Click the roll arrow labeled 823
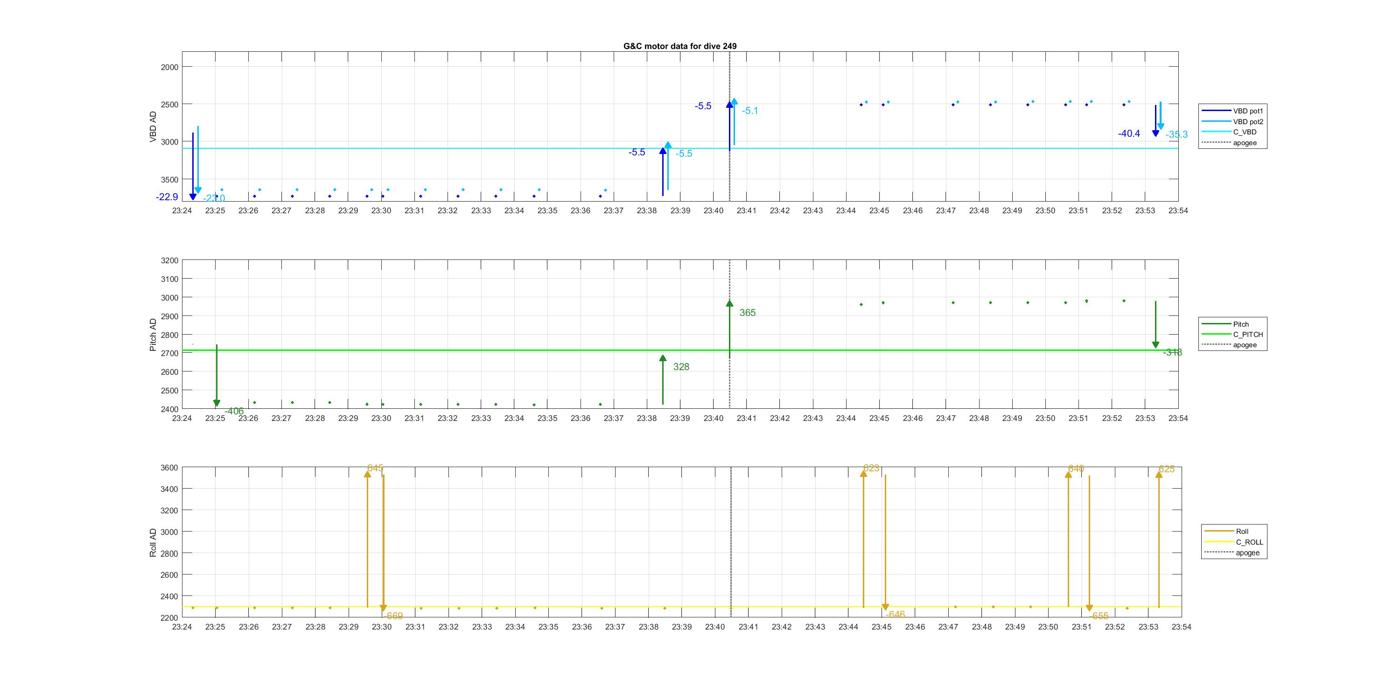This screenshot has width=1400, height=693. click(864, 538)
